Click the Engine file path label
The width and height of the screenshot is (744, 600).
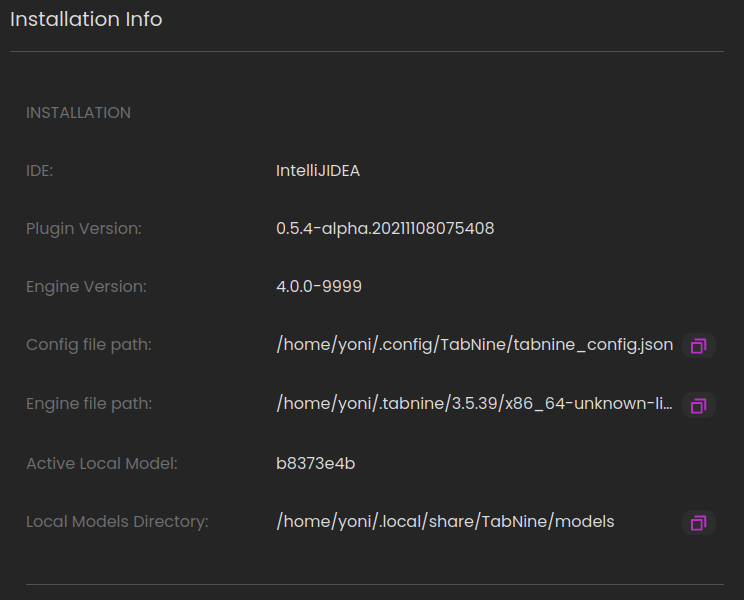click(89, 404)
